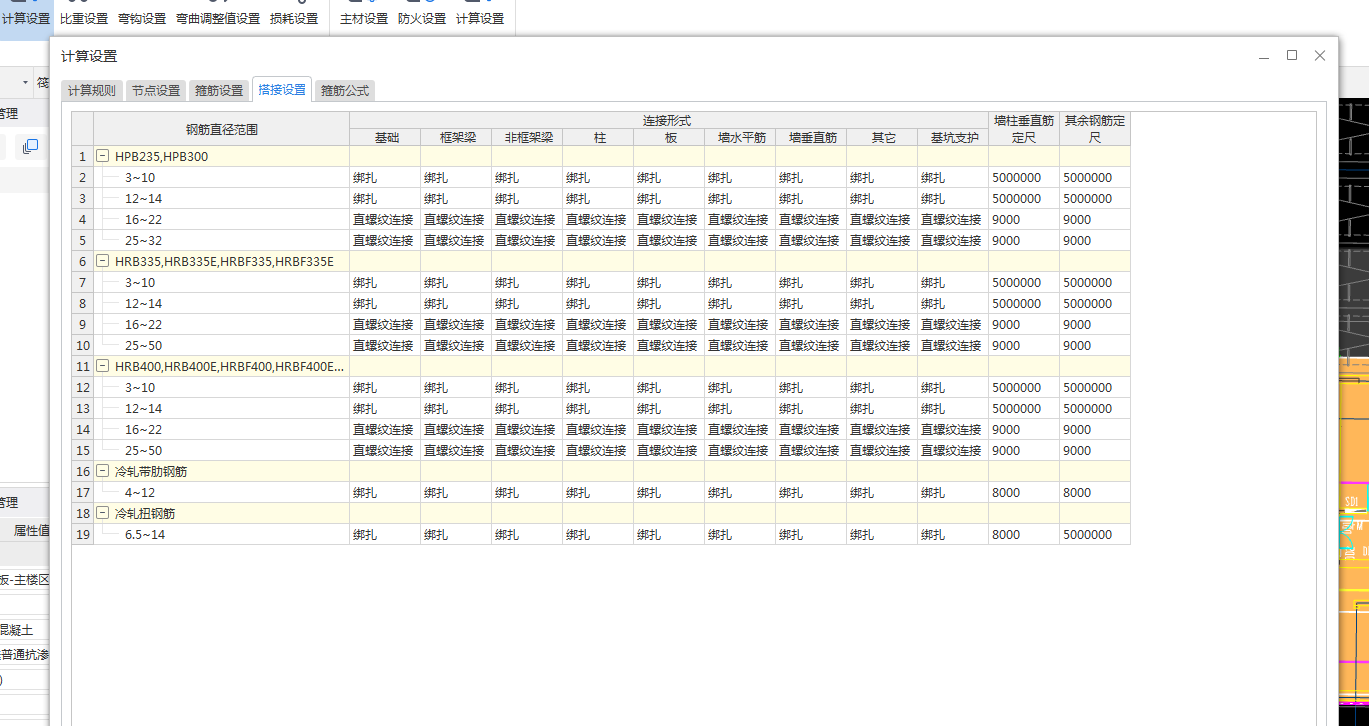The width and height of the screenshot is (1369, 726).
Task: Click 计算设置 next to 防火设置
Action: pos(480,19)
